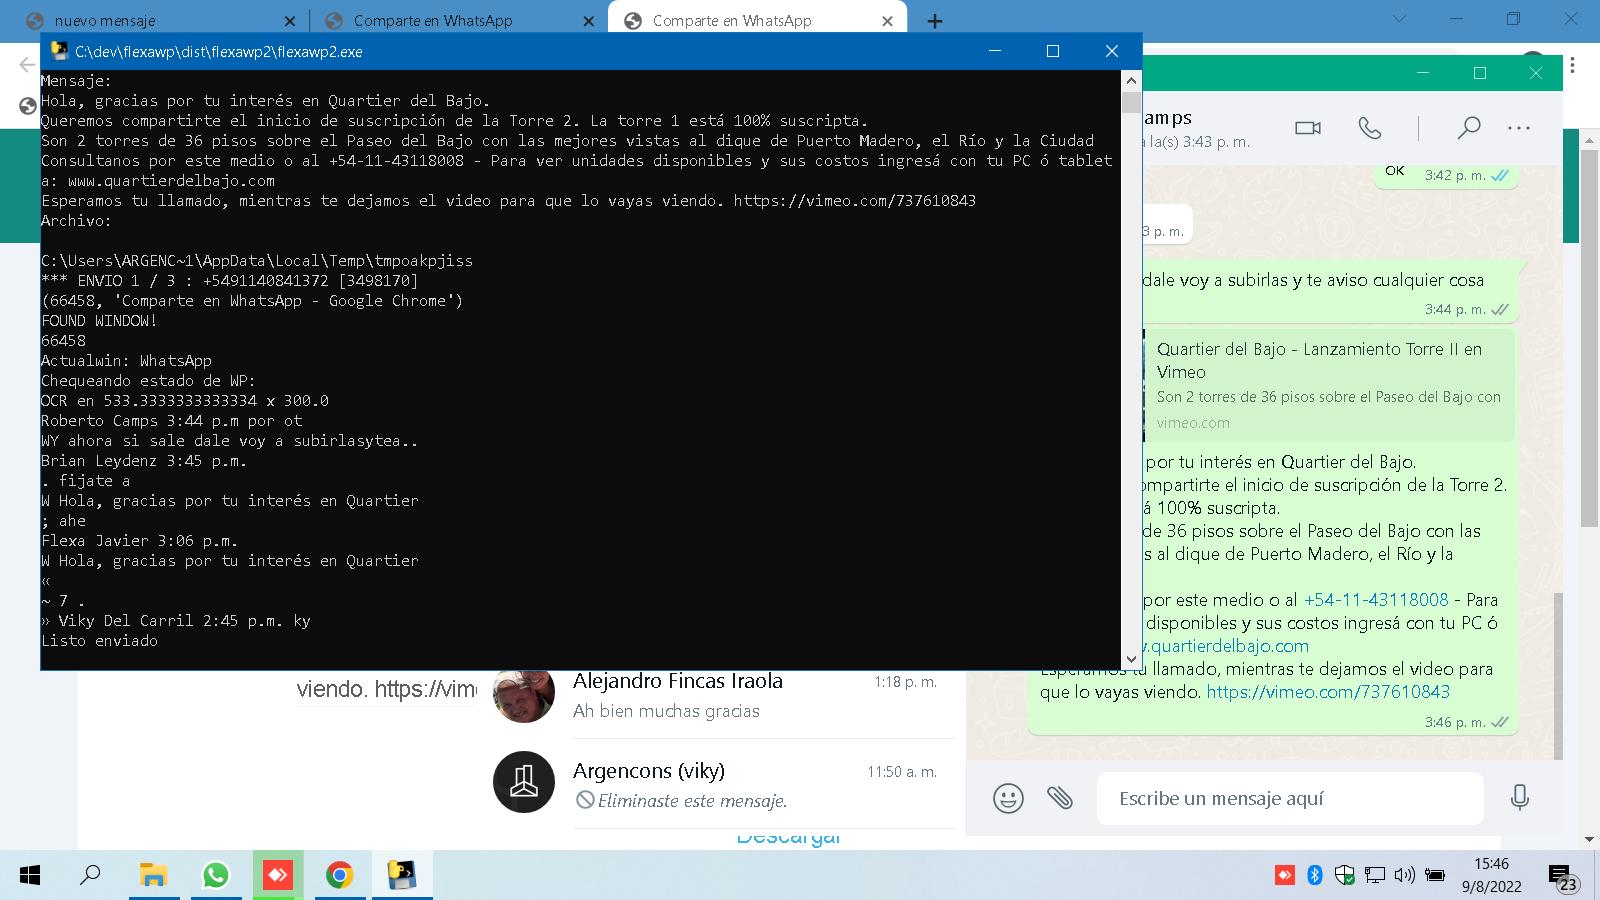Click the console scrollbar up arrow
The width and height of the screenshot is (1600, 900).
coord(1132,80)
